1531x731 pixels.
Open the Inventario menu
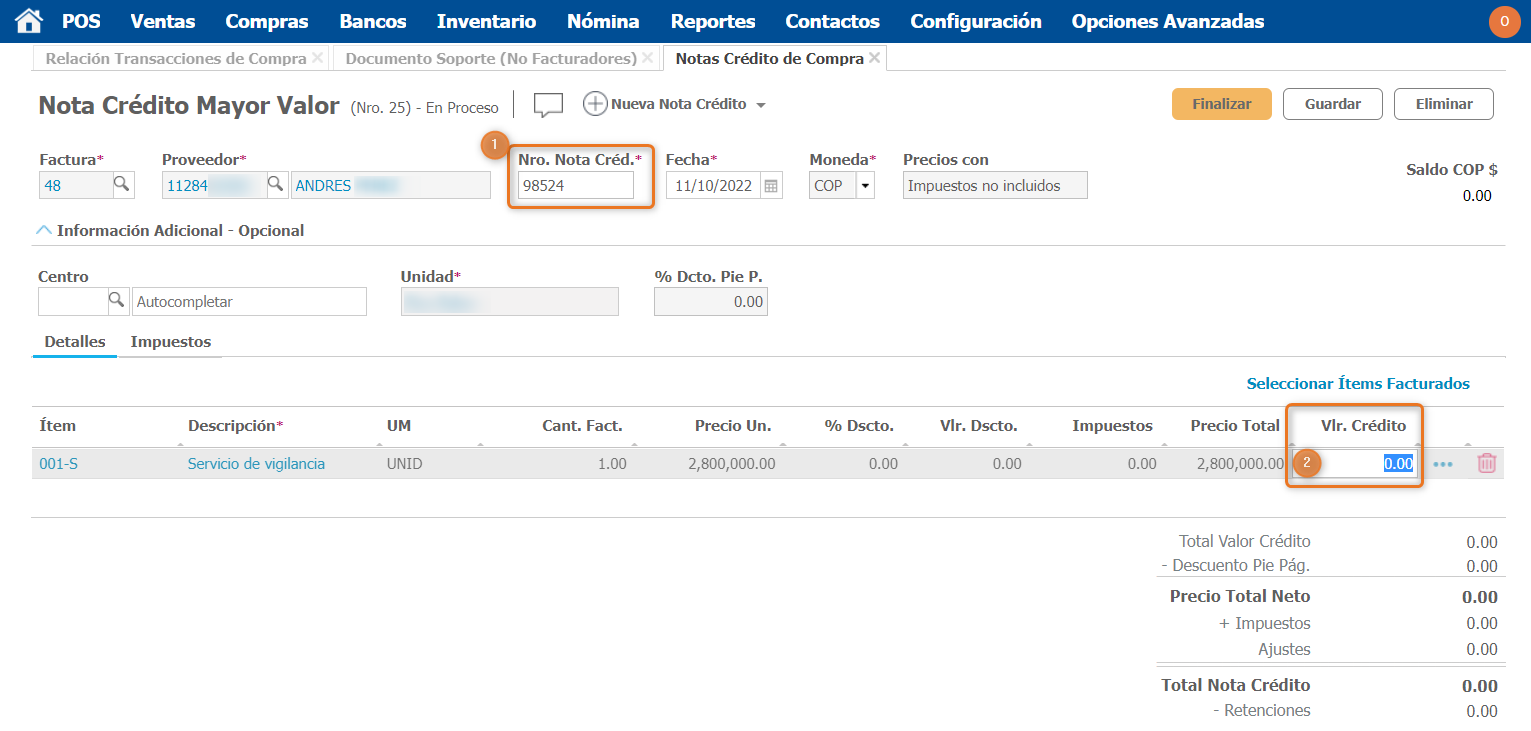click(487, 21)
